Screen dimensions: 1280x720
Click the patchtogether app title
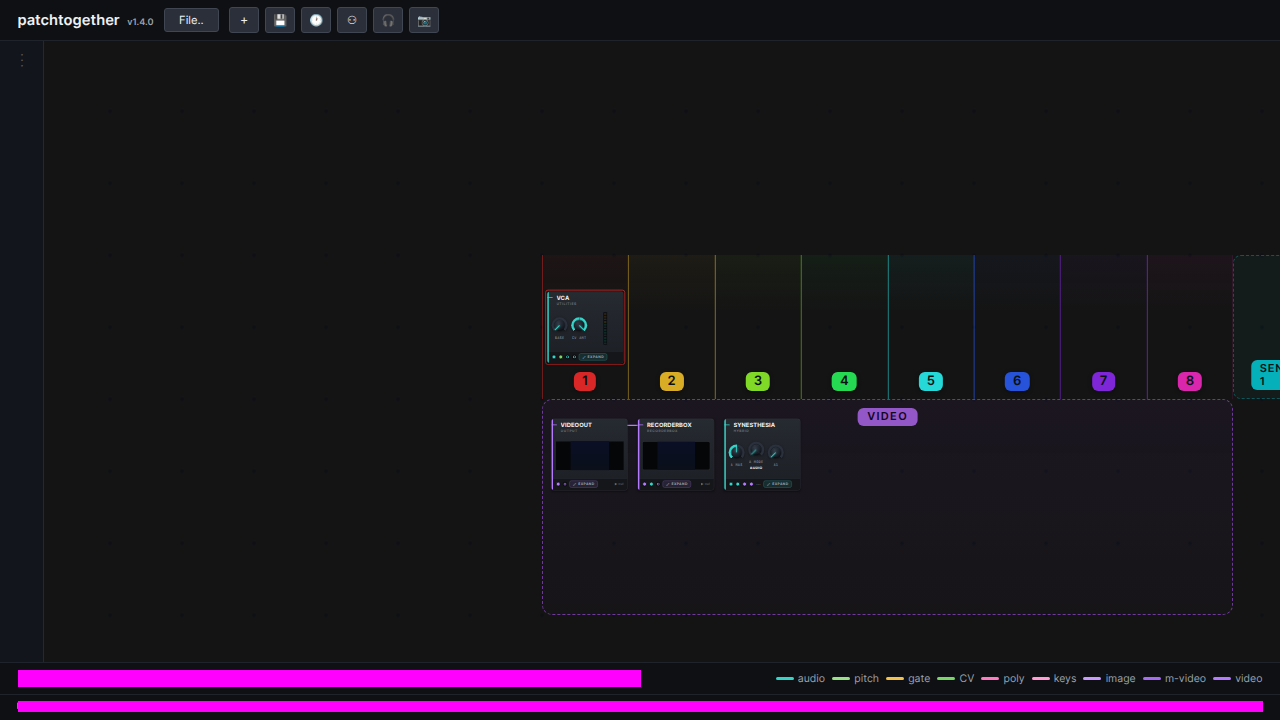pos(68,20)
